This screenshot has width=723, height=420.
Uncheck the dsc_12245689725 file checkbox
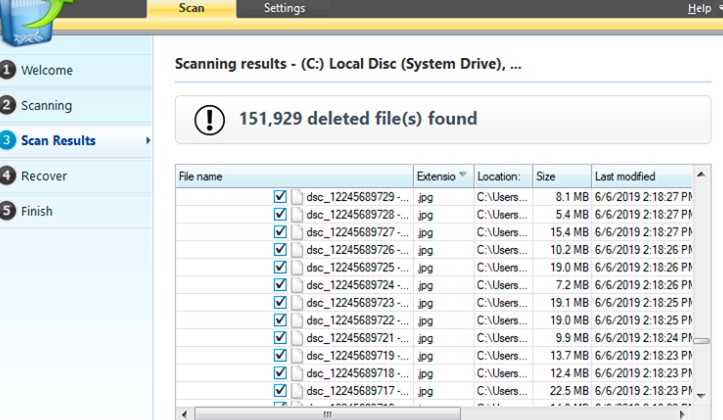[280, 268]
